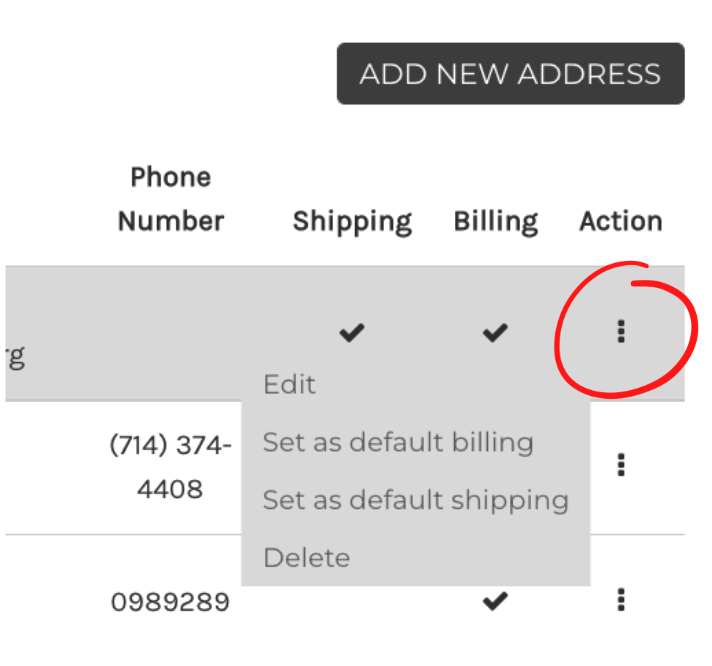Viewport: 712px width, 666px height.
Task: Click the divider line above the 0989289 row
Action: point(345,534)
